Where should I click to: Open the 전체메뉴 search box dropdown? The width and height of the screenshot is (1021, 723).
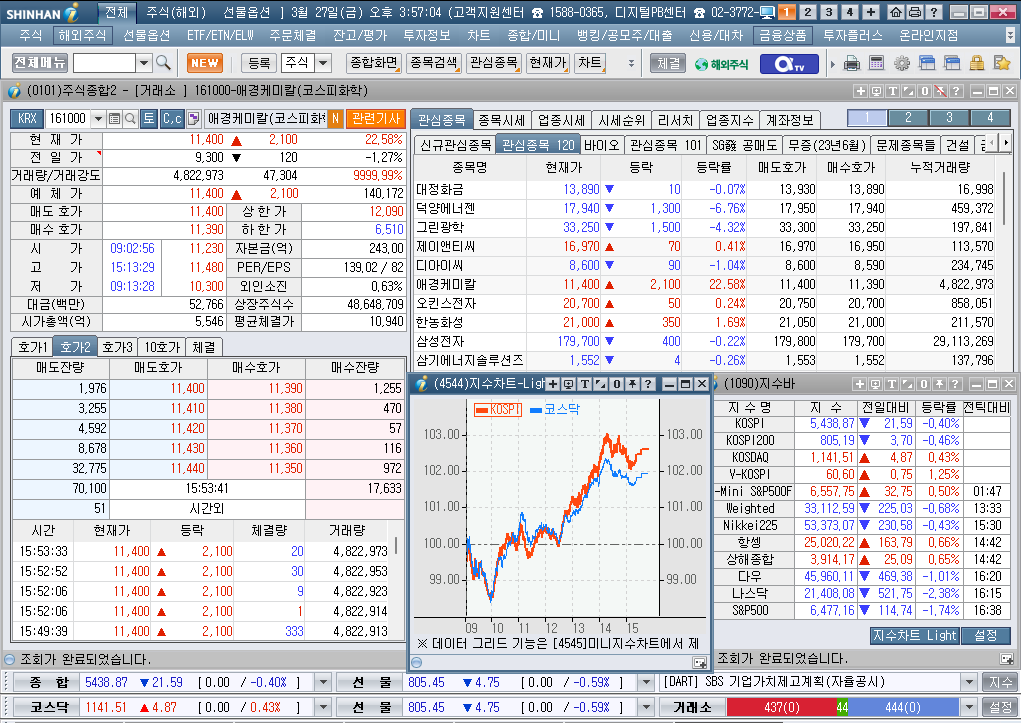(x=144, y=63)
